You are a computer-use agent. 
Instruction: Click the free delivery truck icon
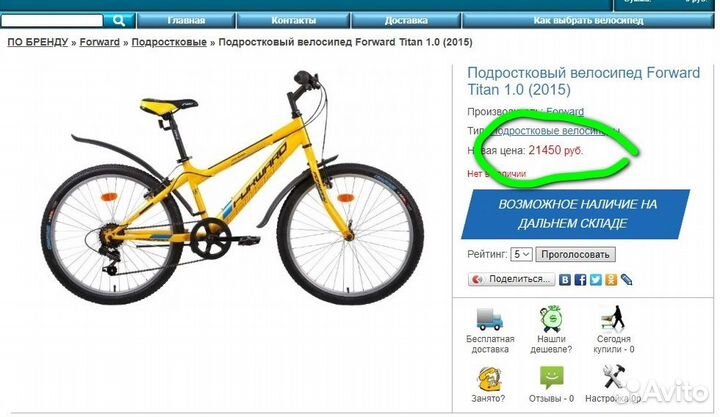[489, 319]
